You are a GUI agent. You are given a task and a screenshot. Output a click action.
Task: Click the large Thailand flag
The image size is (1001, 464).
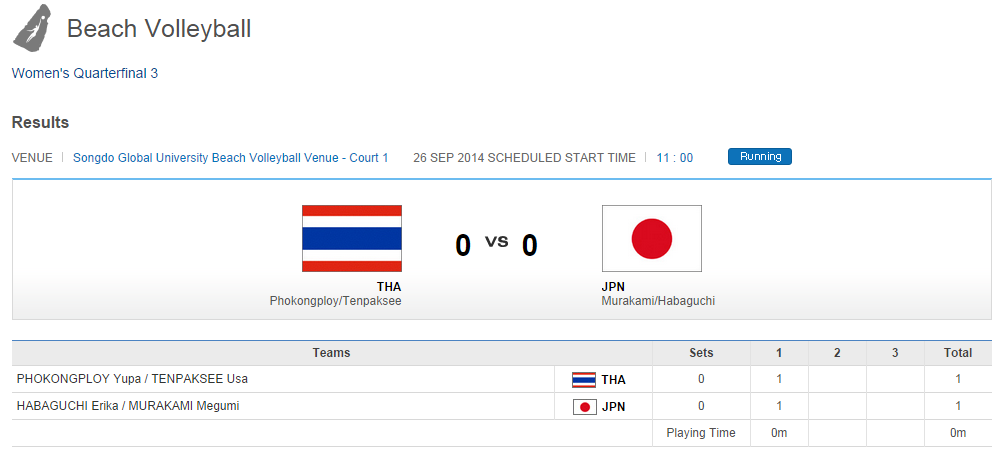(x=352, y=238)
